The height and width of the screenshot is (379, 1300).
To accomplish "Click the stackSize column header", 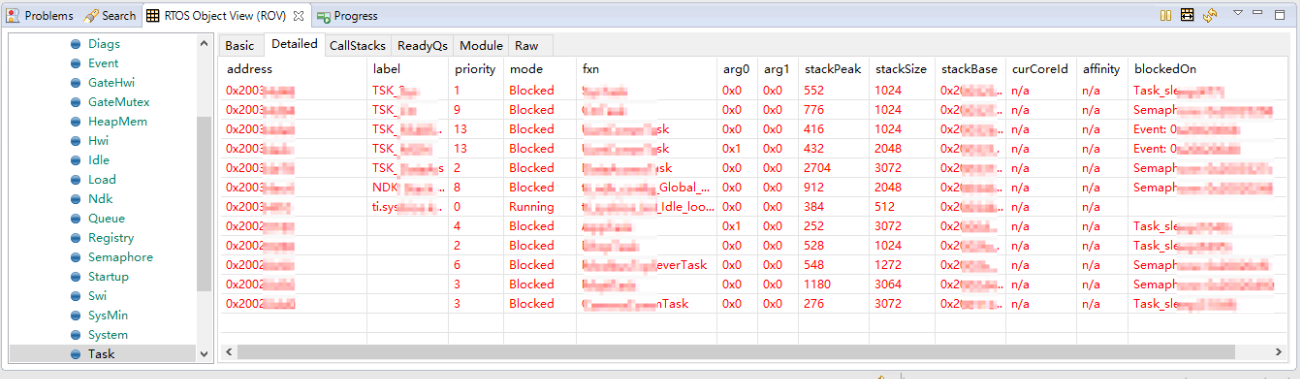I will [x=902, y=69].
